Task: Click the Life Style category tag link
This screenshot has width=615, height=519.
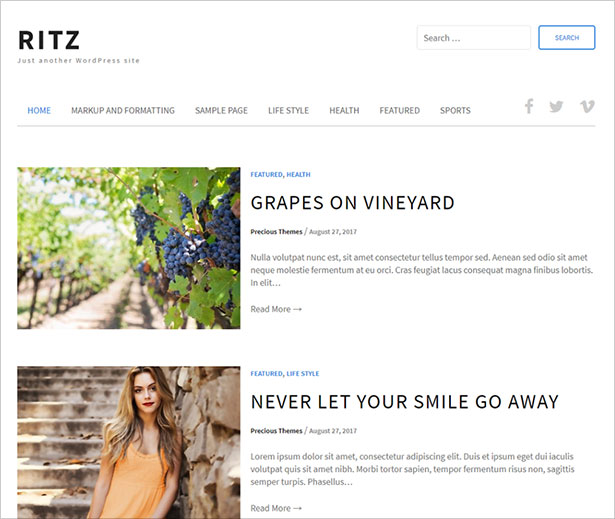Action: [302, 373]
